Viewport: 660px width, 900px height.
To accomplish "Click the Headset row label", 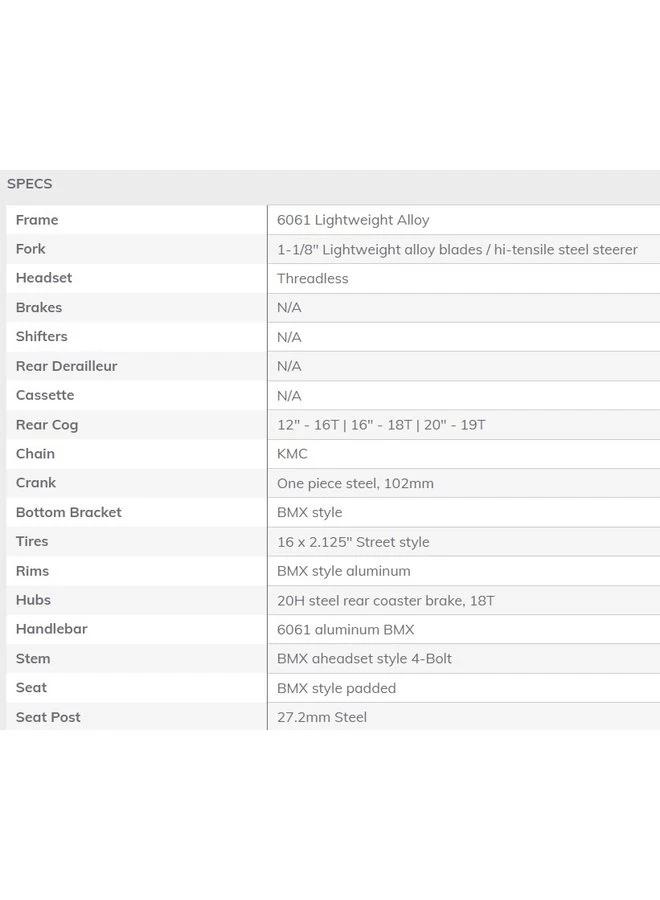I will pyautogui.click(x=44, y=278).
